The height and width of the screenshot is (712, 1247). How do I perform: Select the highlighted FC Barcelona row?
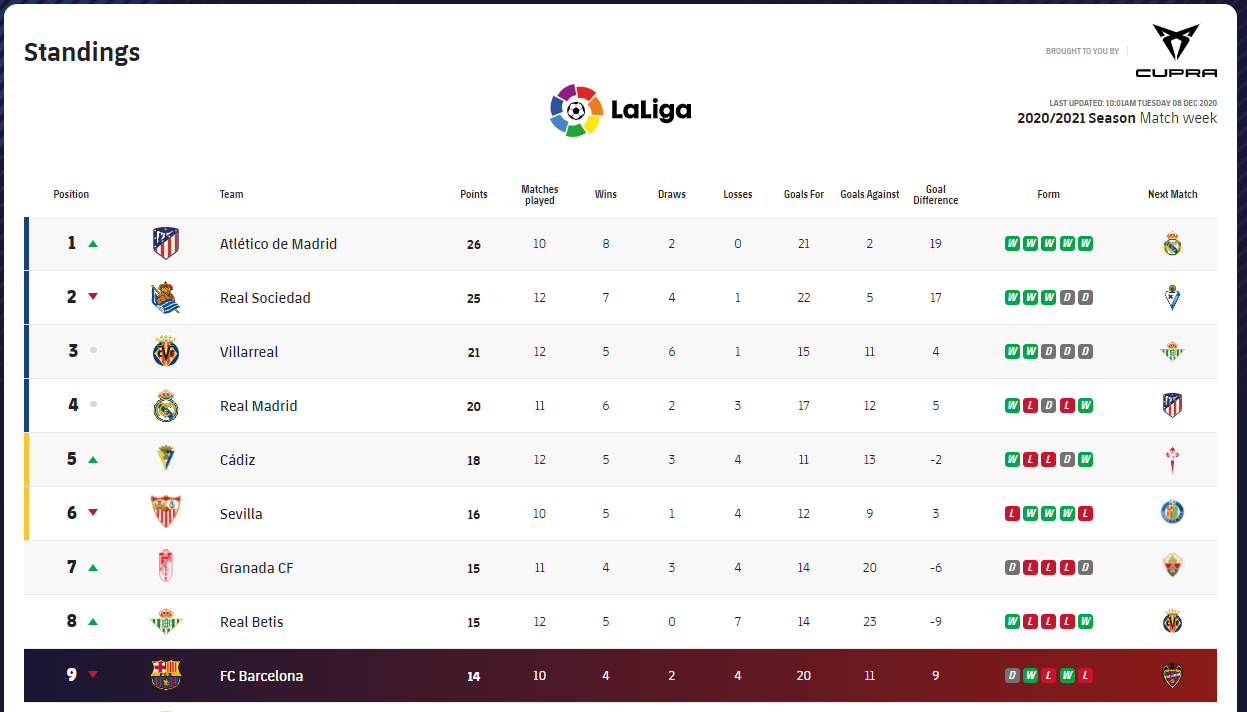pyautogui.click(x=620, y=676)
